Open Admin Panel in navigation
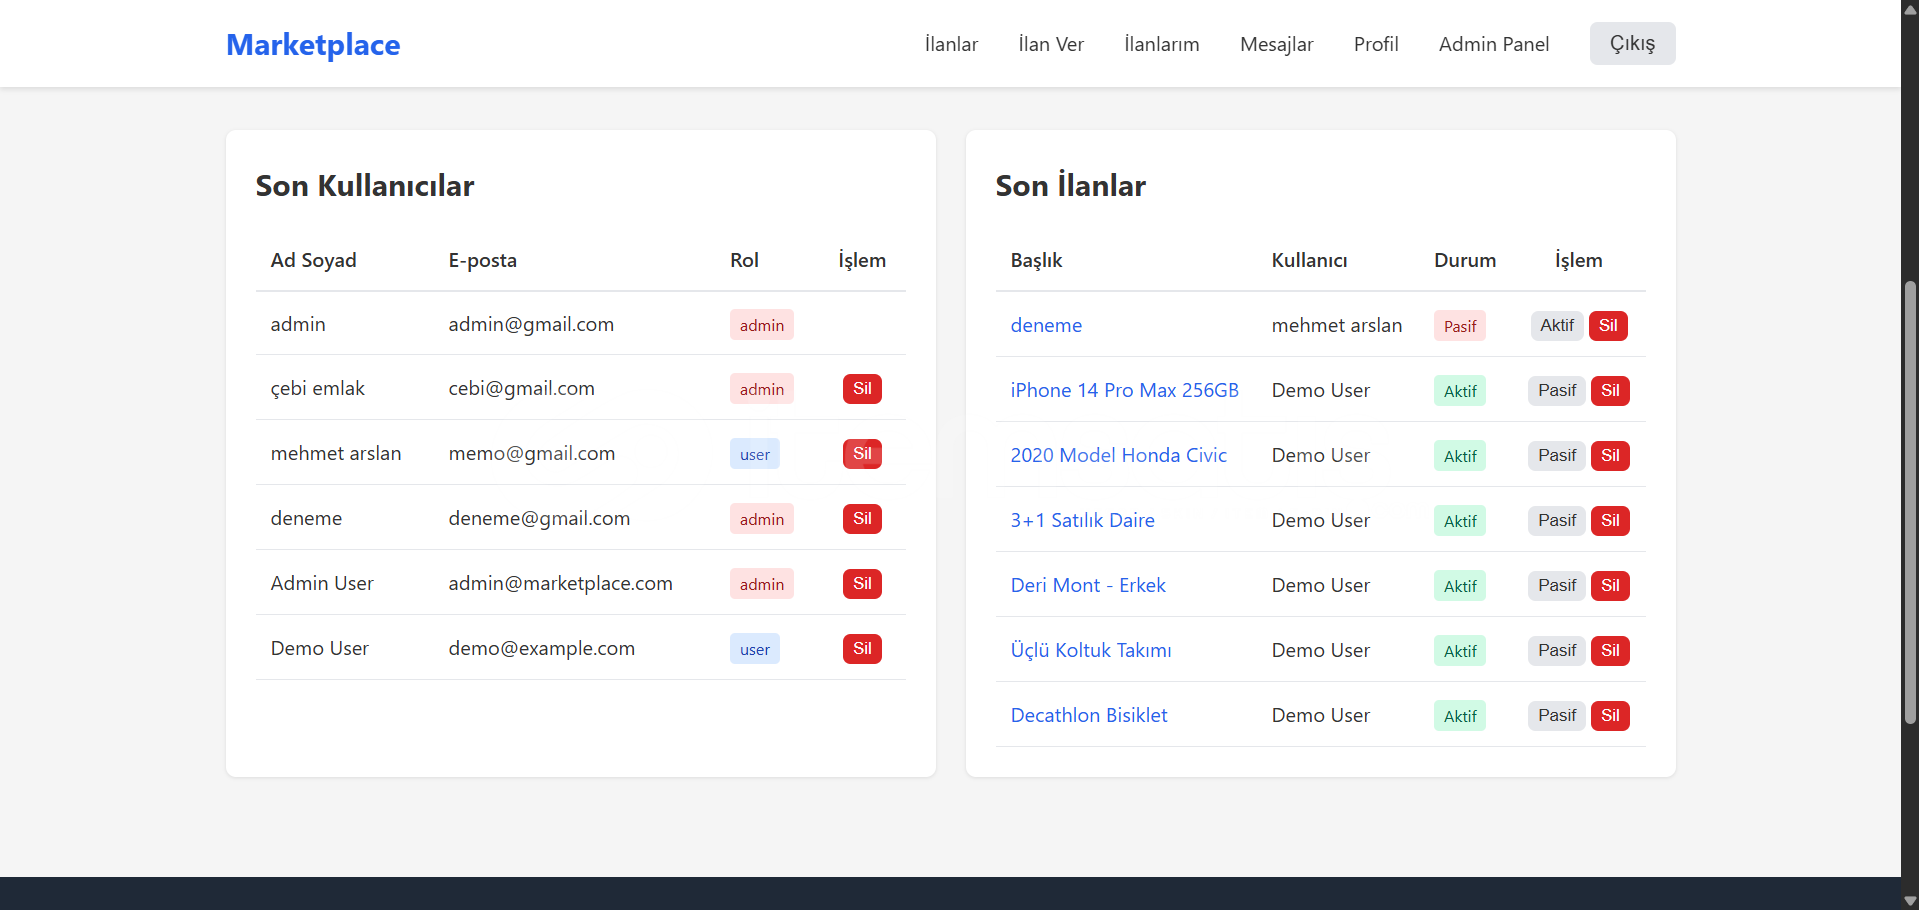 [x=1493, y=44]
